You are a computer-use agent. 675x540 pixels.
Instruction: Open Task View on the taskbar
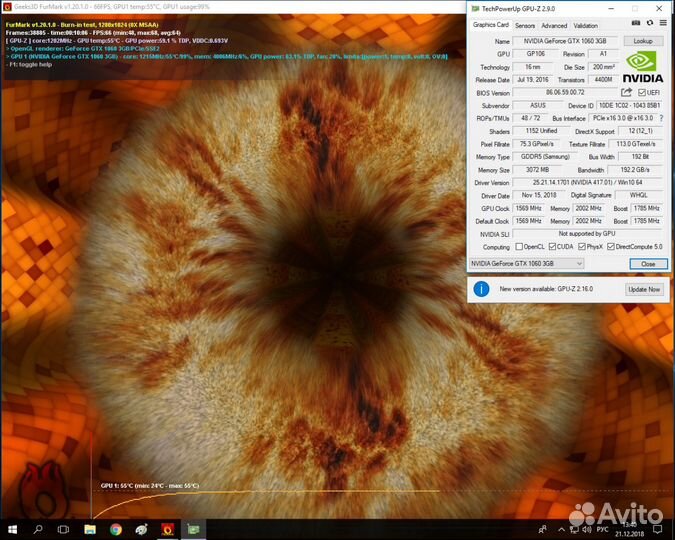(x=63, y=529)
